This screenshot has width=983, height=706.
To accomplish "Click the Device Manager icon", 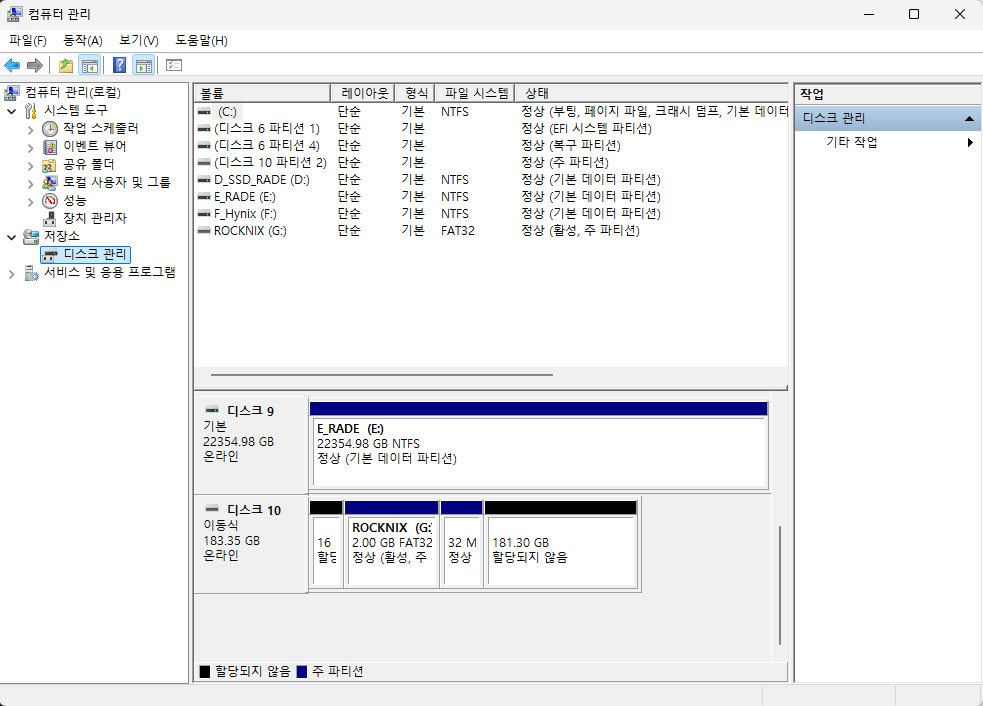I will click(x=50, y=219).
